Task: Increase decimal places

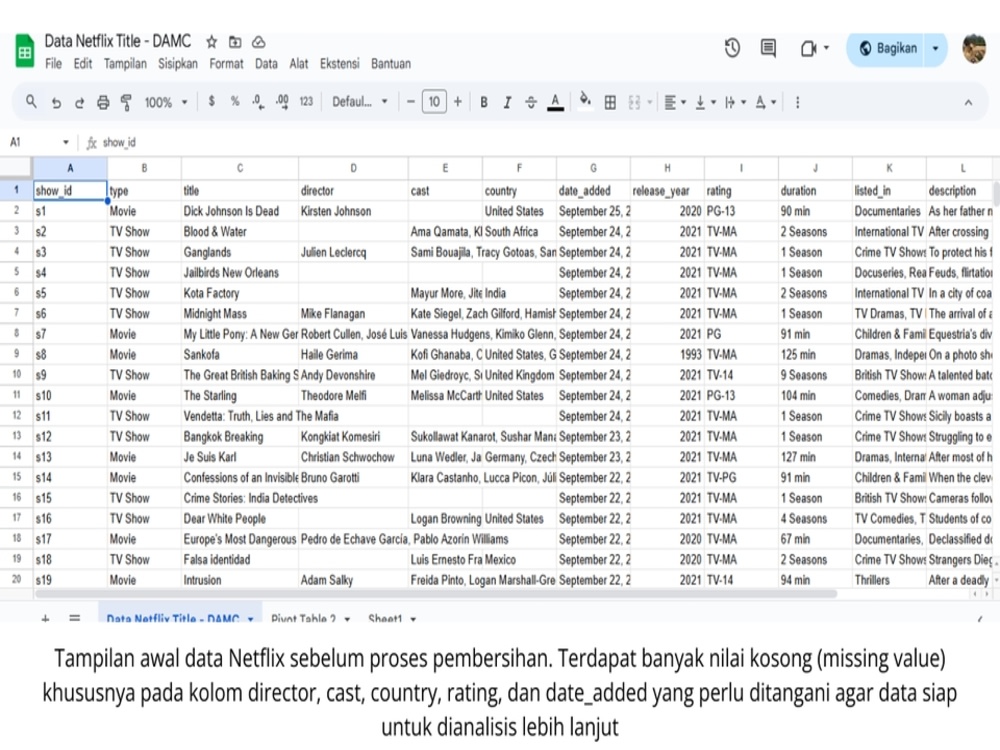Action: (282, 102)
